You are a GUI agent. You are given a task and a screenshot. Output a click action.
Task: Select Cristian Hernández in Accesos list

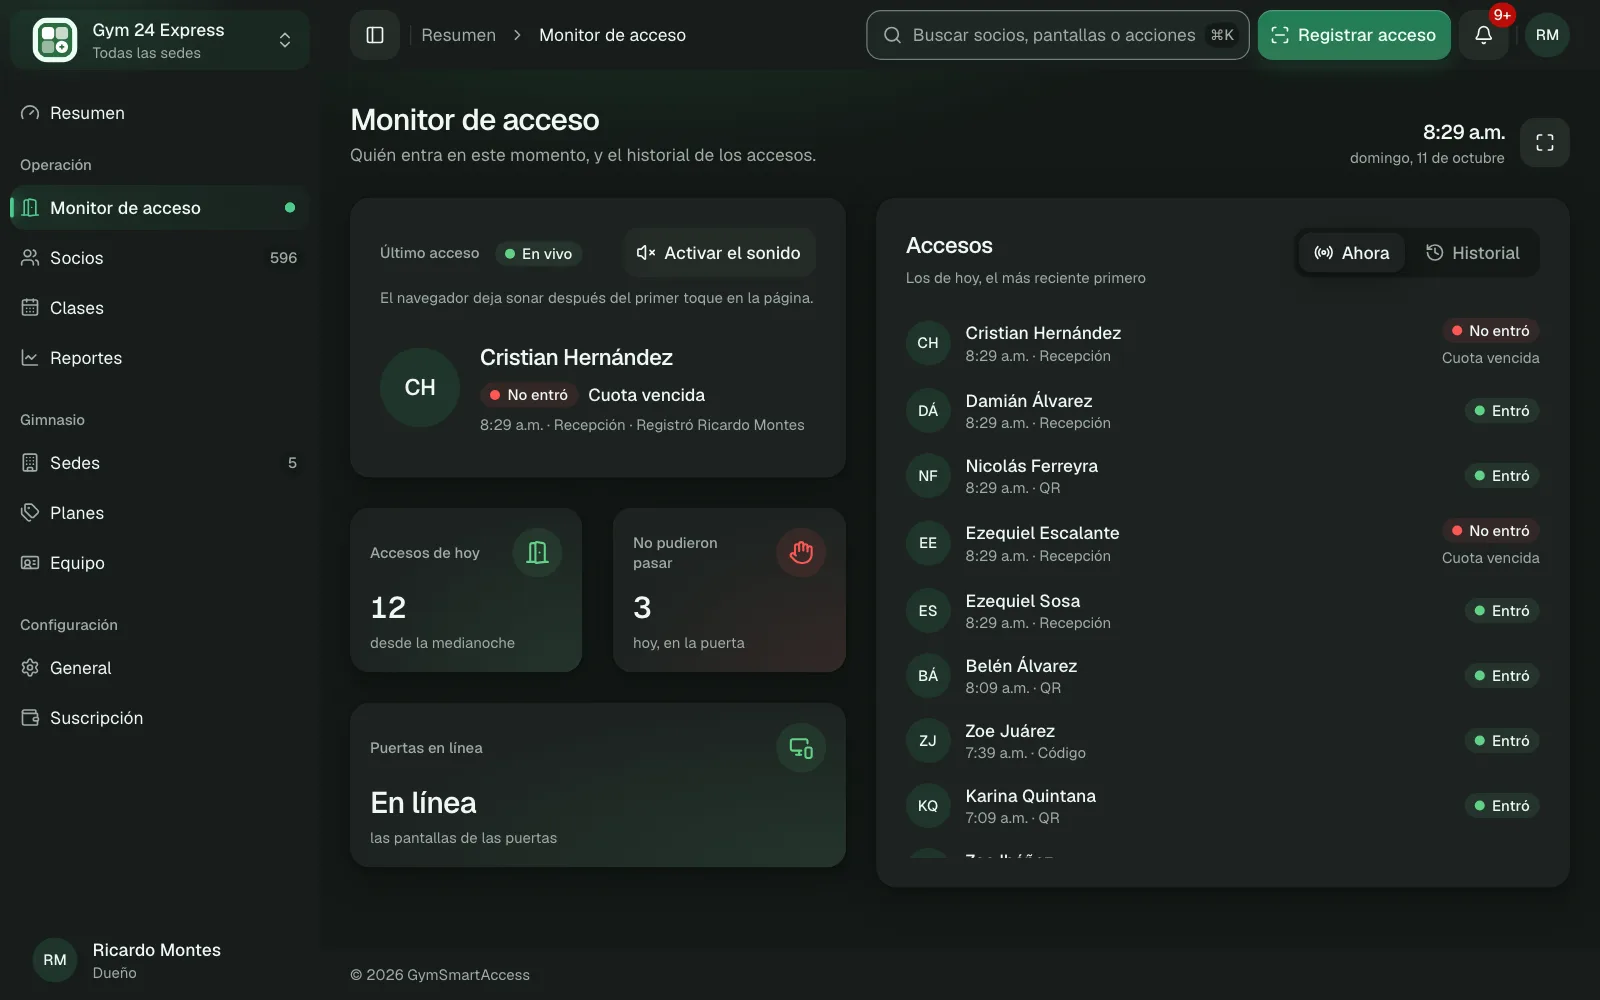(x=1223, y=343)
